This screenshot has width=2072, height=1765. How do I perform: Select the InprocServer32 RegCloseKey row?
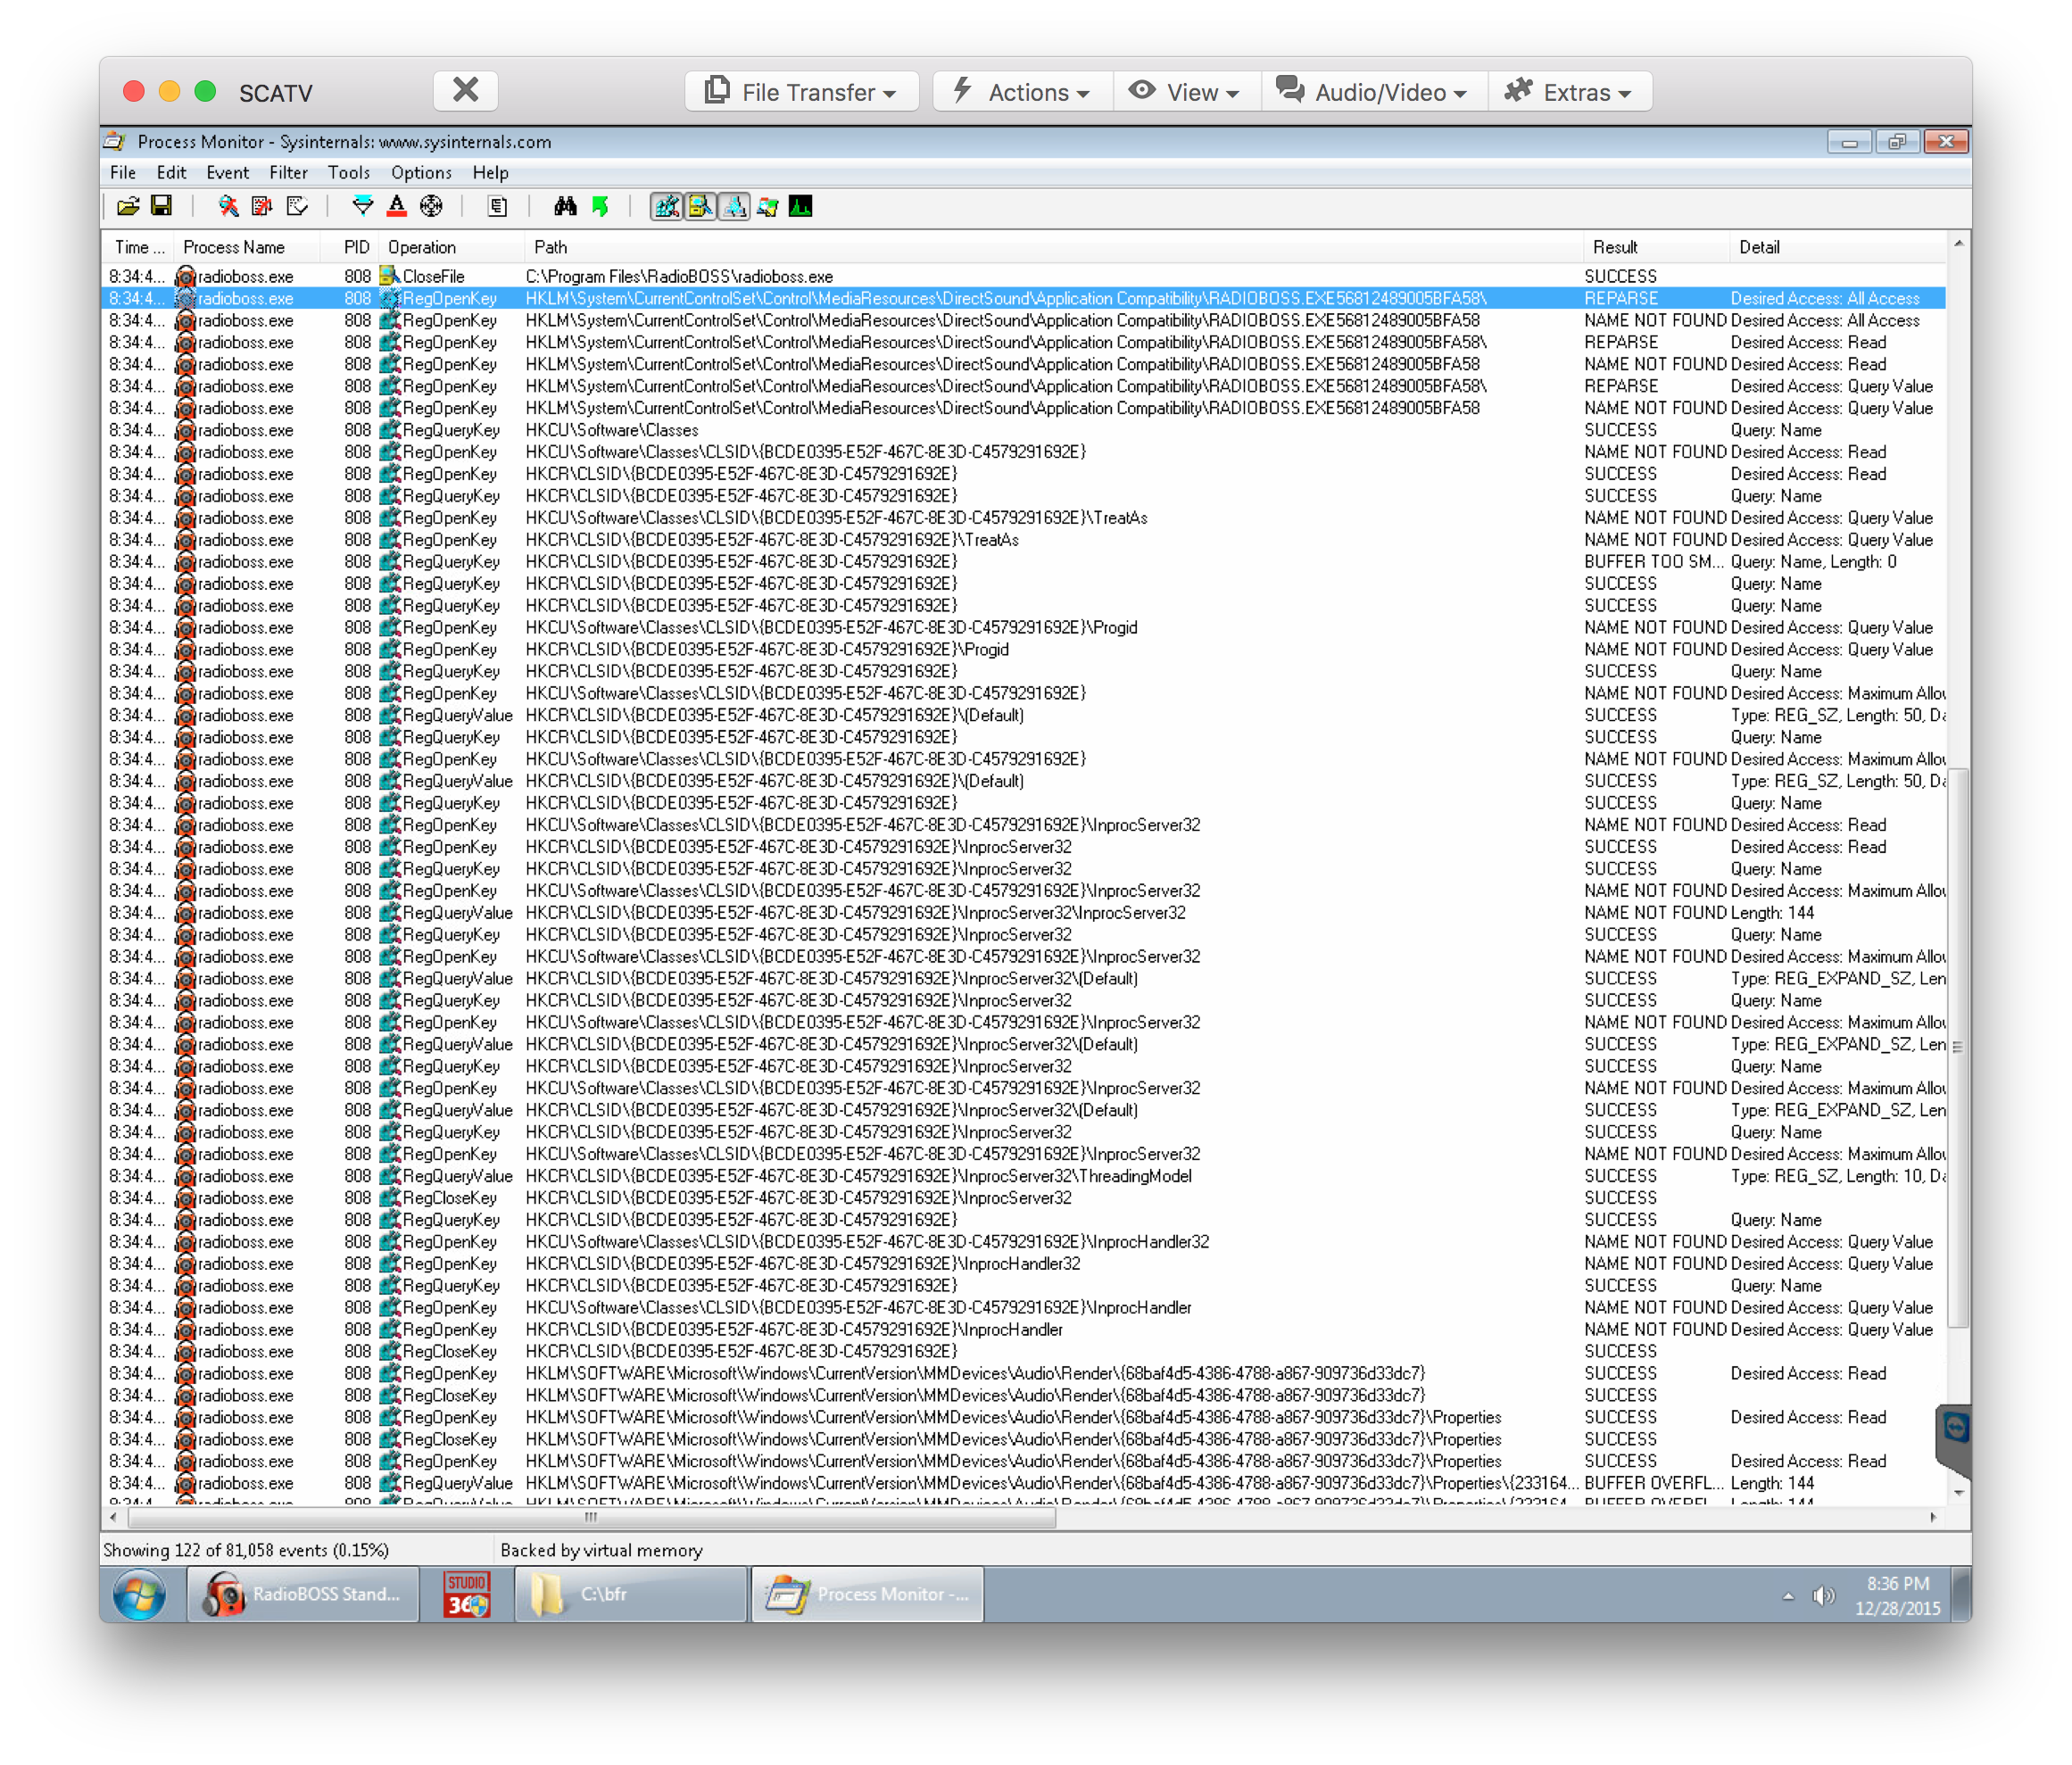[x=1024, y=1198]
